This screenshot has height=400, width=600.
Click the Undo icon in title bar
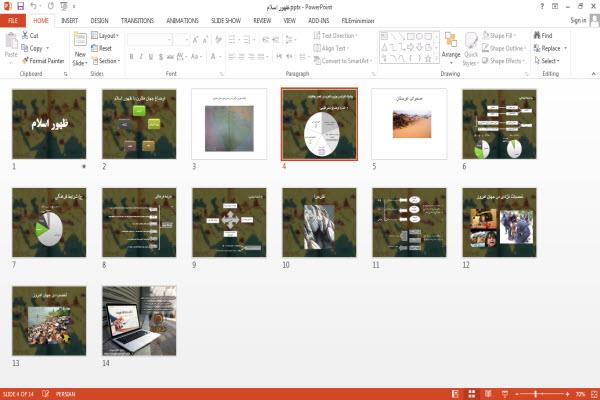[33, 6]
